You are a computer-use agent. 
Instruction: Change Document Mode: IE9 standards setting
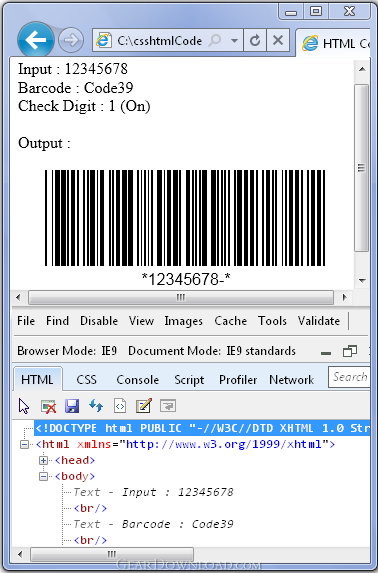click(x=212, y=351)
